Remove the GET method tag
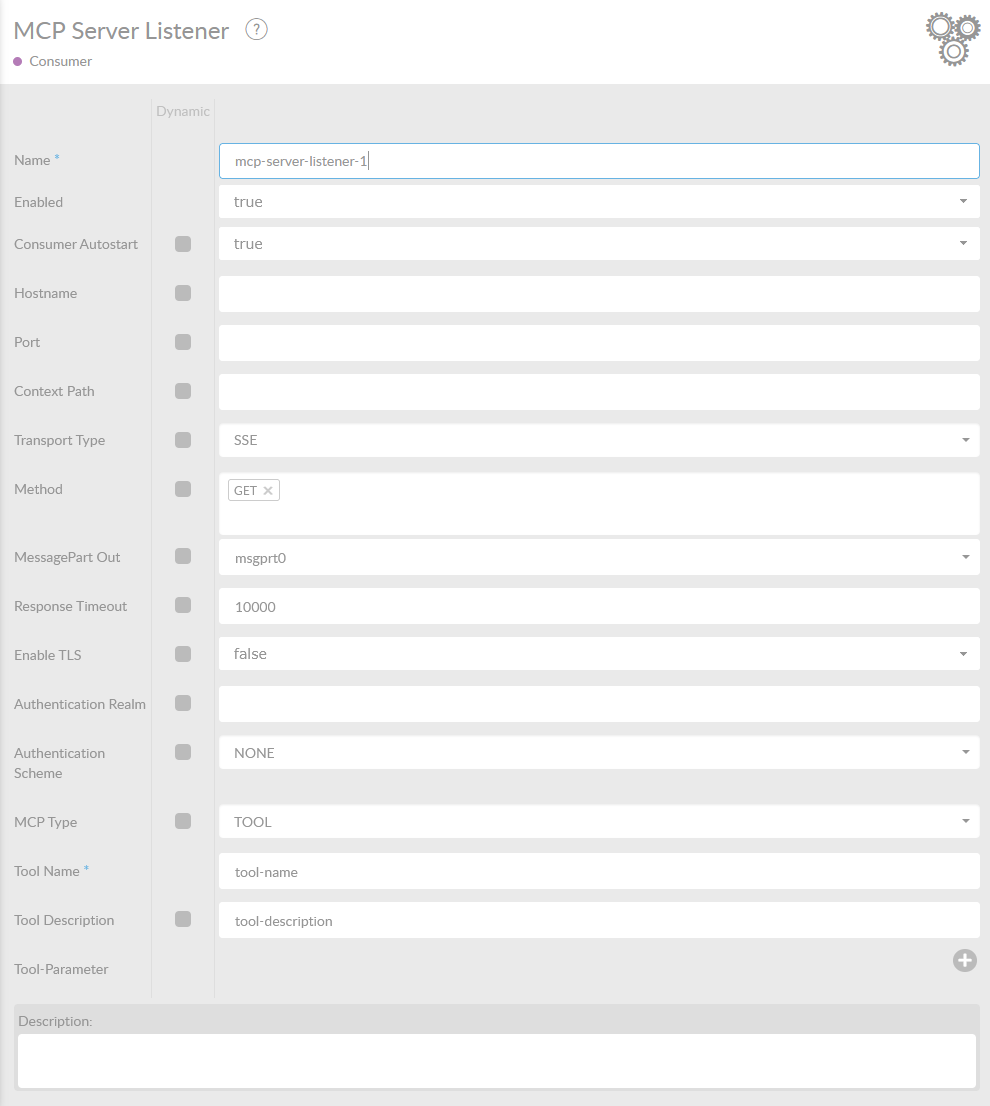 coord(268,490)
